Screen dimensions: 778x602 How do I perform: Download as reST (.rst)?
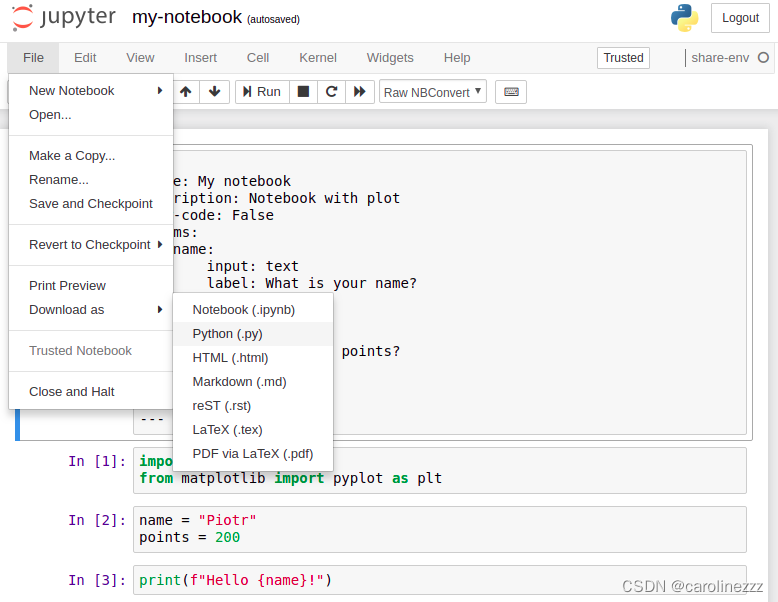click(253, 405)
